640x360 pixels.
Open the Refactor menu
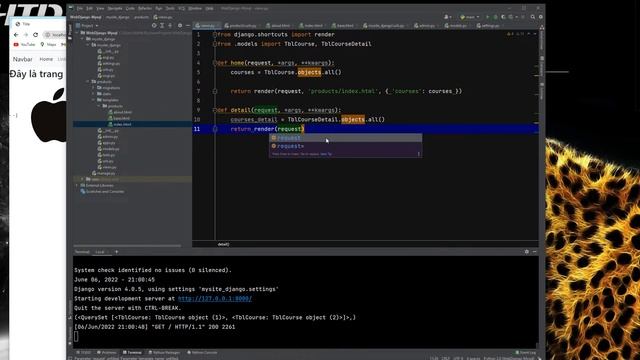click(x=145, y=8)
